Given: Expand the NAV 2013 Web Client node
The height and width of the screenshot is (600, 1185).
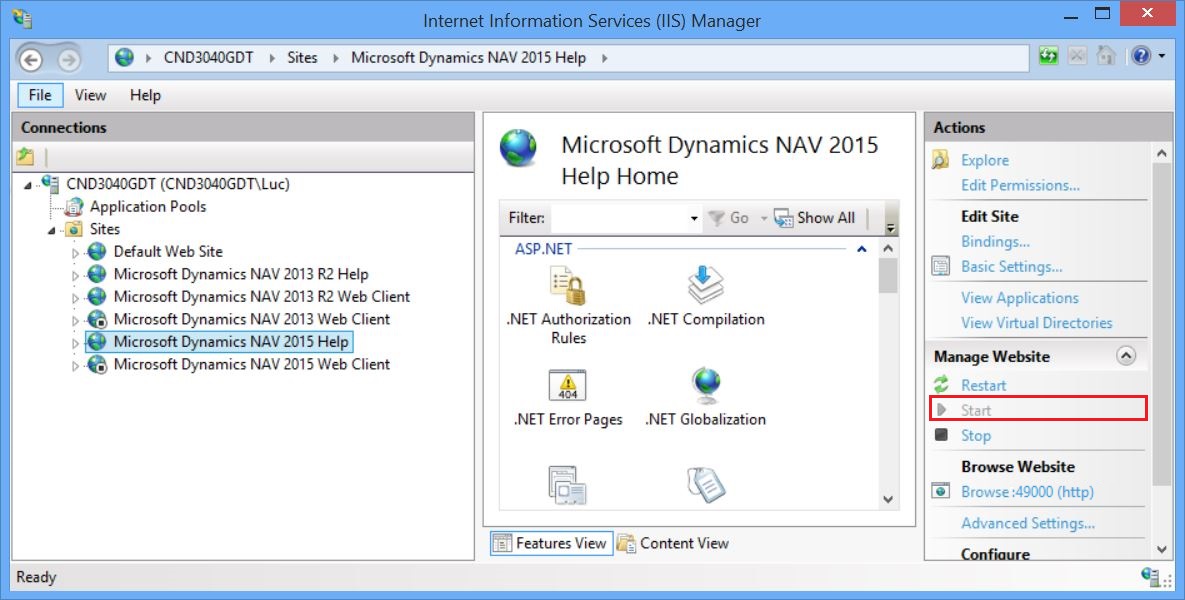Looking at the screenshot, I should pyautogui.click(x=75, y=321).
